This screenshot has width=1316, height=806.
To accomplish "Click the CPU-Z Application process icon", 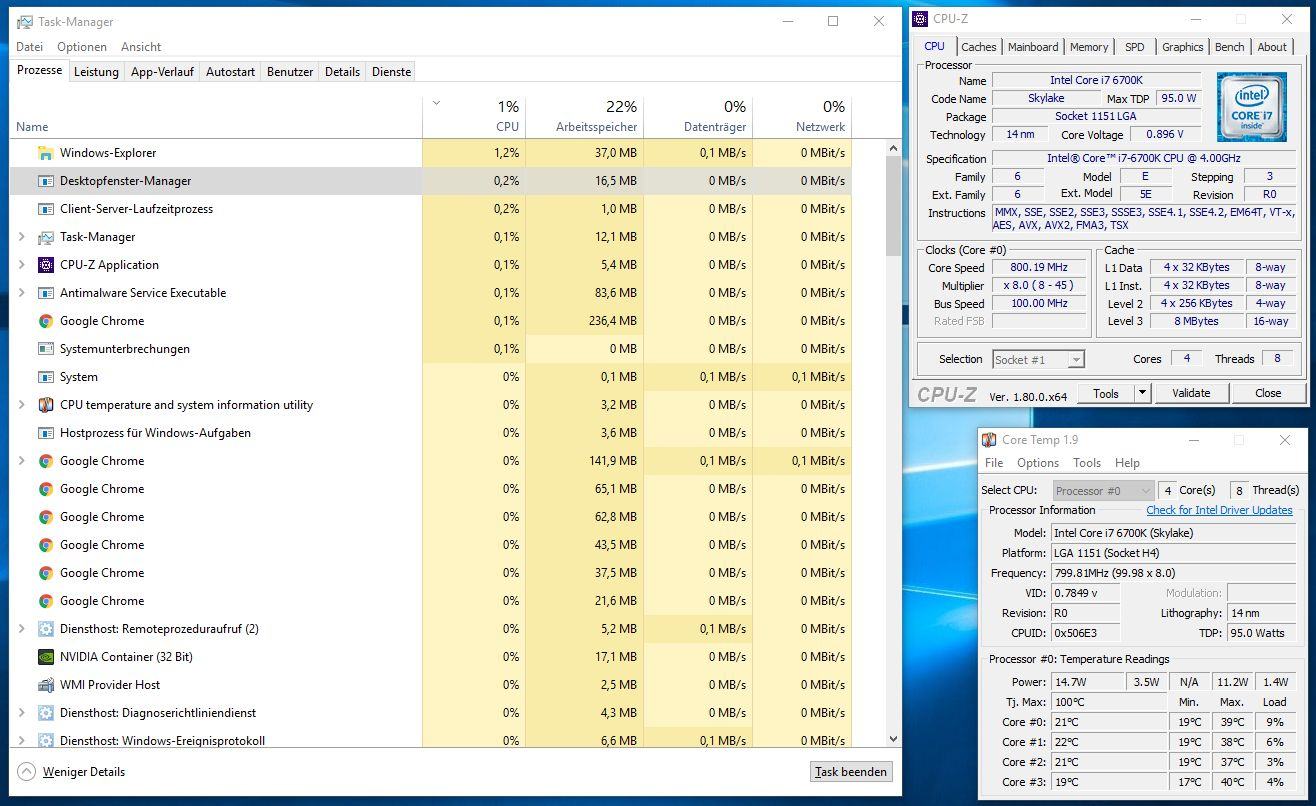I will click(45, 265).
